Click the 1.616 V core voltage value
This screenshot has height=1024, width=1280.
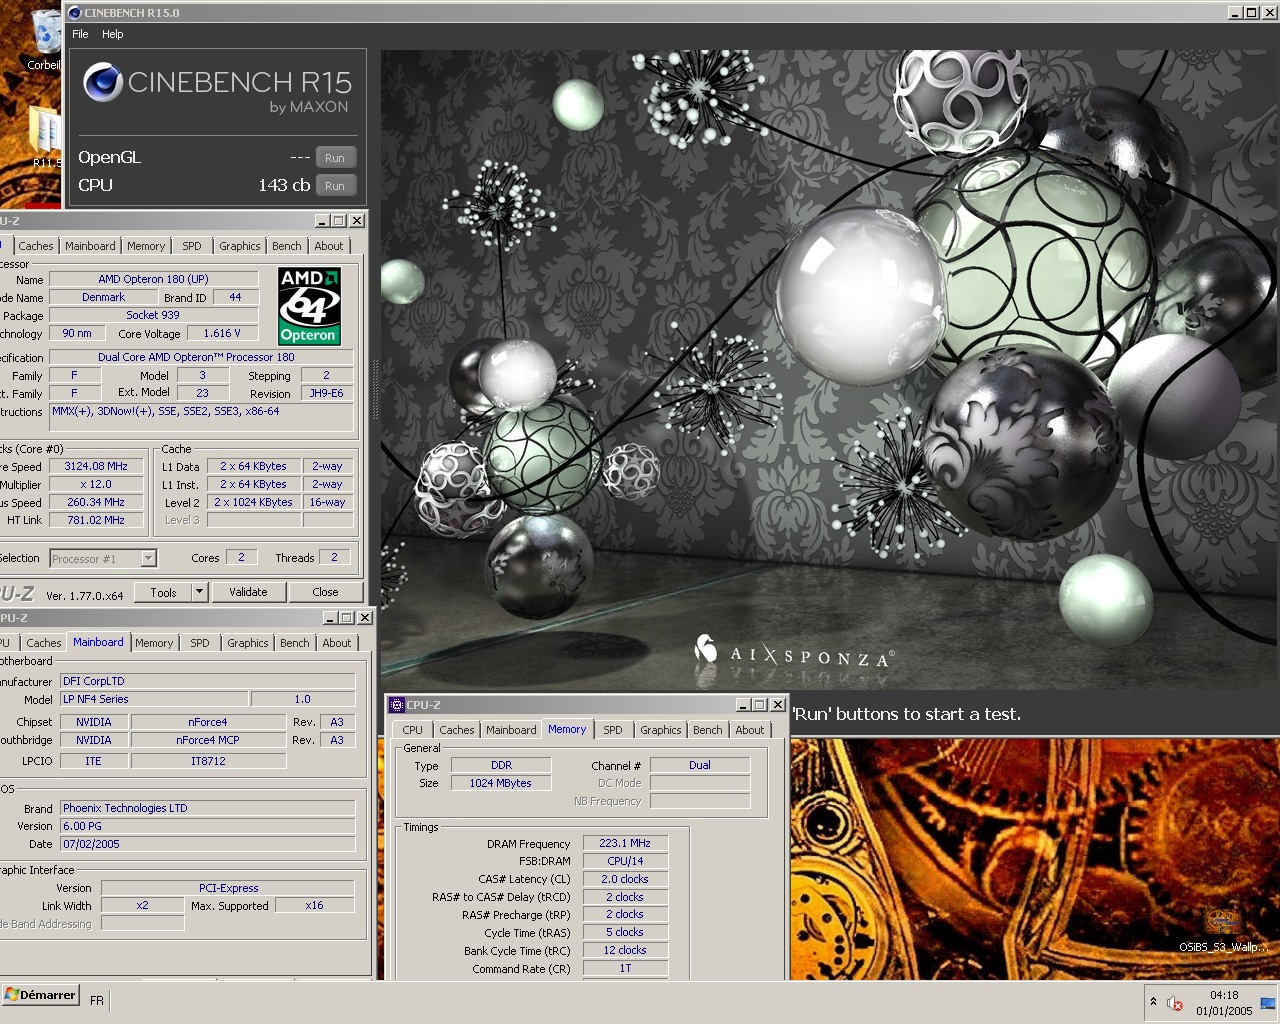pyautogui.click(x=221, y=333)
